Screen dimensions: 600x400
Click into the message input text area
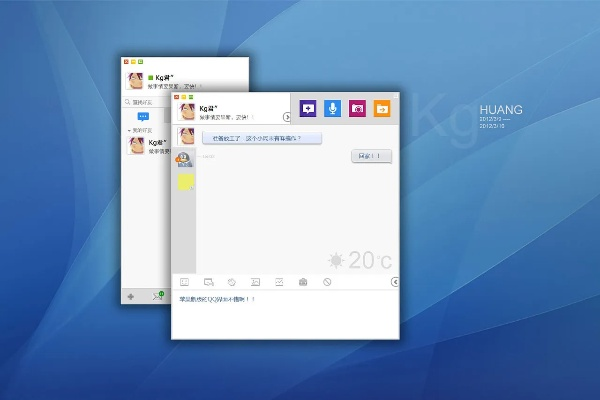point(285,315)
